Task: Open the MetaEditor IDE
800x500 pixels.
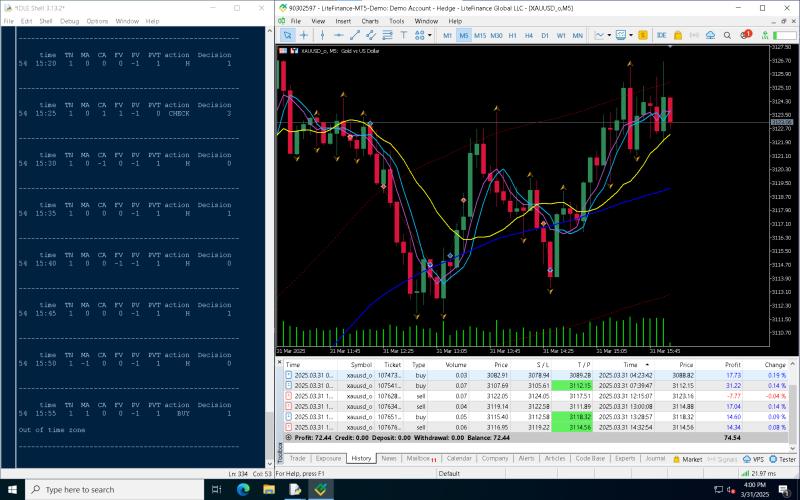Action: (662, 35)
